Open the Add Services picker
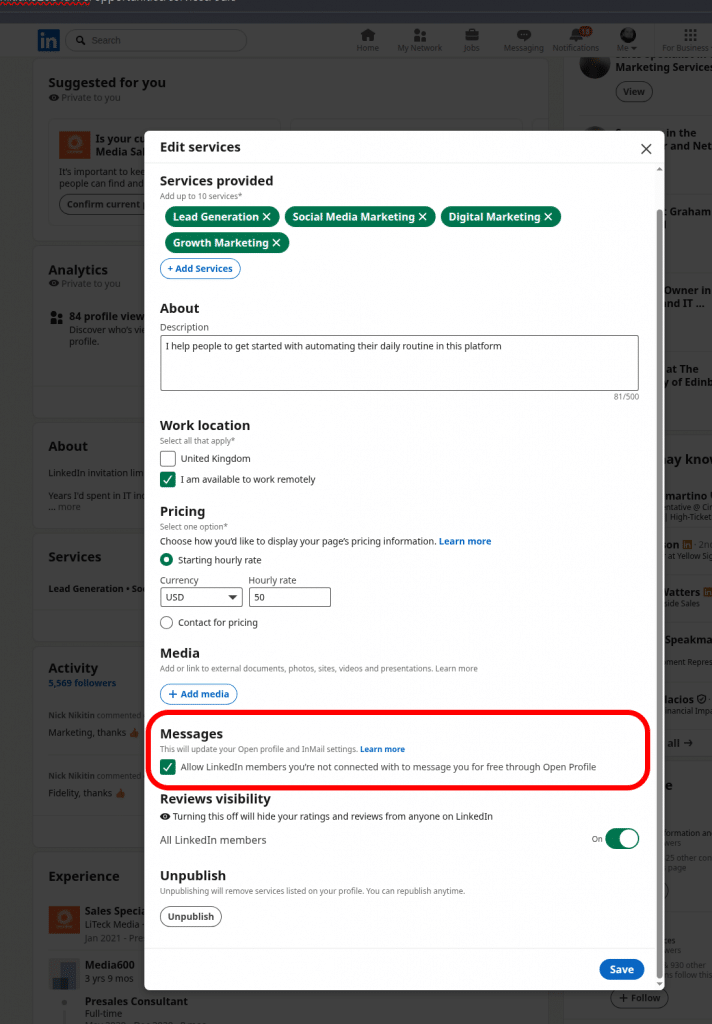 coord(198,268)
